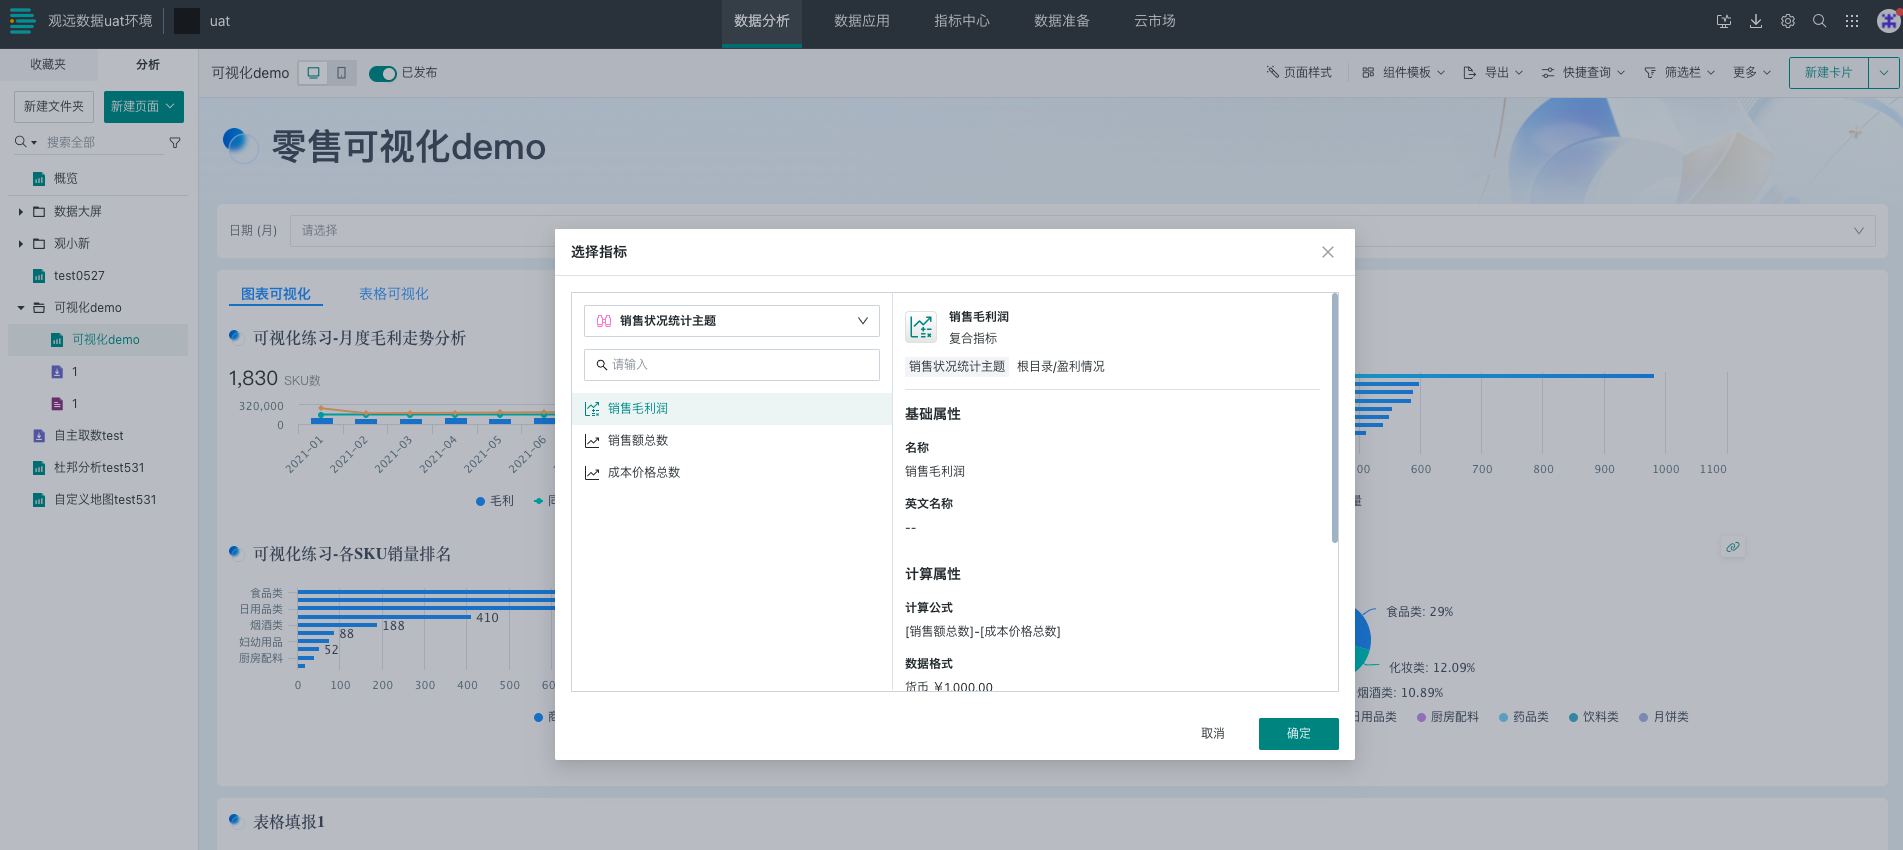Open the 新建卡片 dropdown arrow
1903x850 pixels.
click(1883, 73)
